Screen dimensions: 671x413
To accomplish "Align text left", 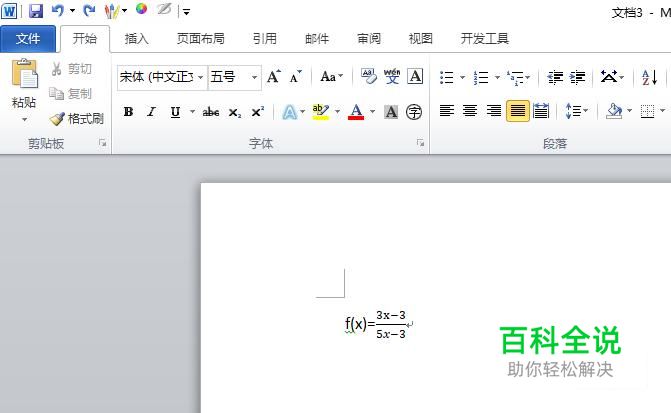I will [x=447, y=111].
